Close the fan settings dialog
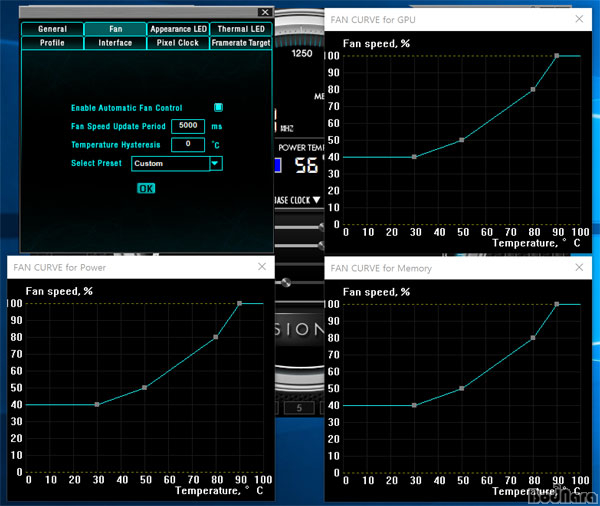Image resolution: width=600 pixels, height=506 pixels. pyautogui.click(x=264, y=12)
